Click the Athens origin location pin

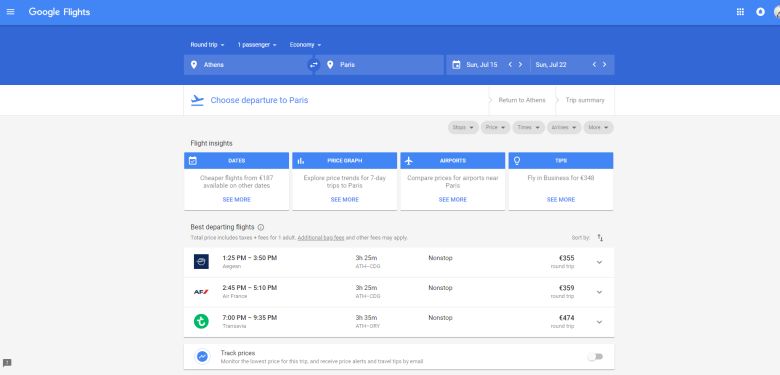pyautogui.click(x=194, y=65)
